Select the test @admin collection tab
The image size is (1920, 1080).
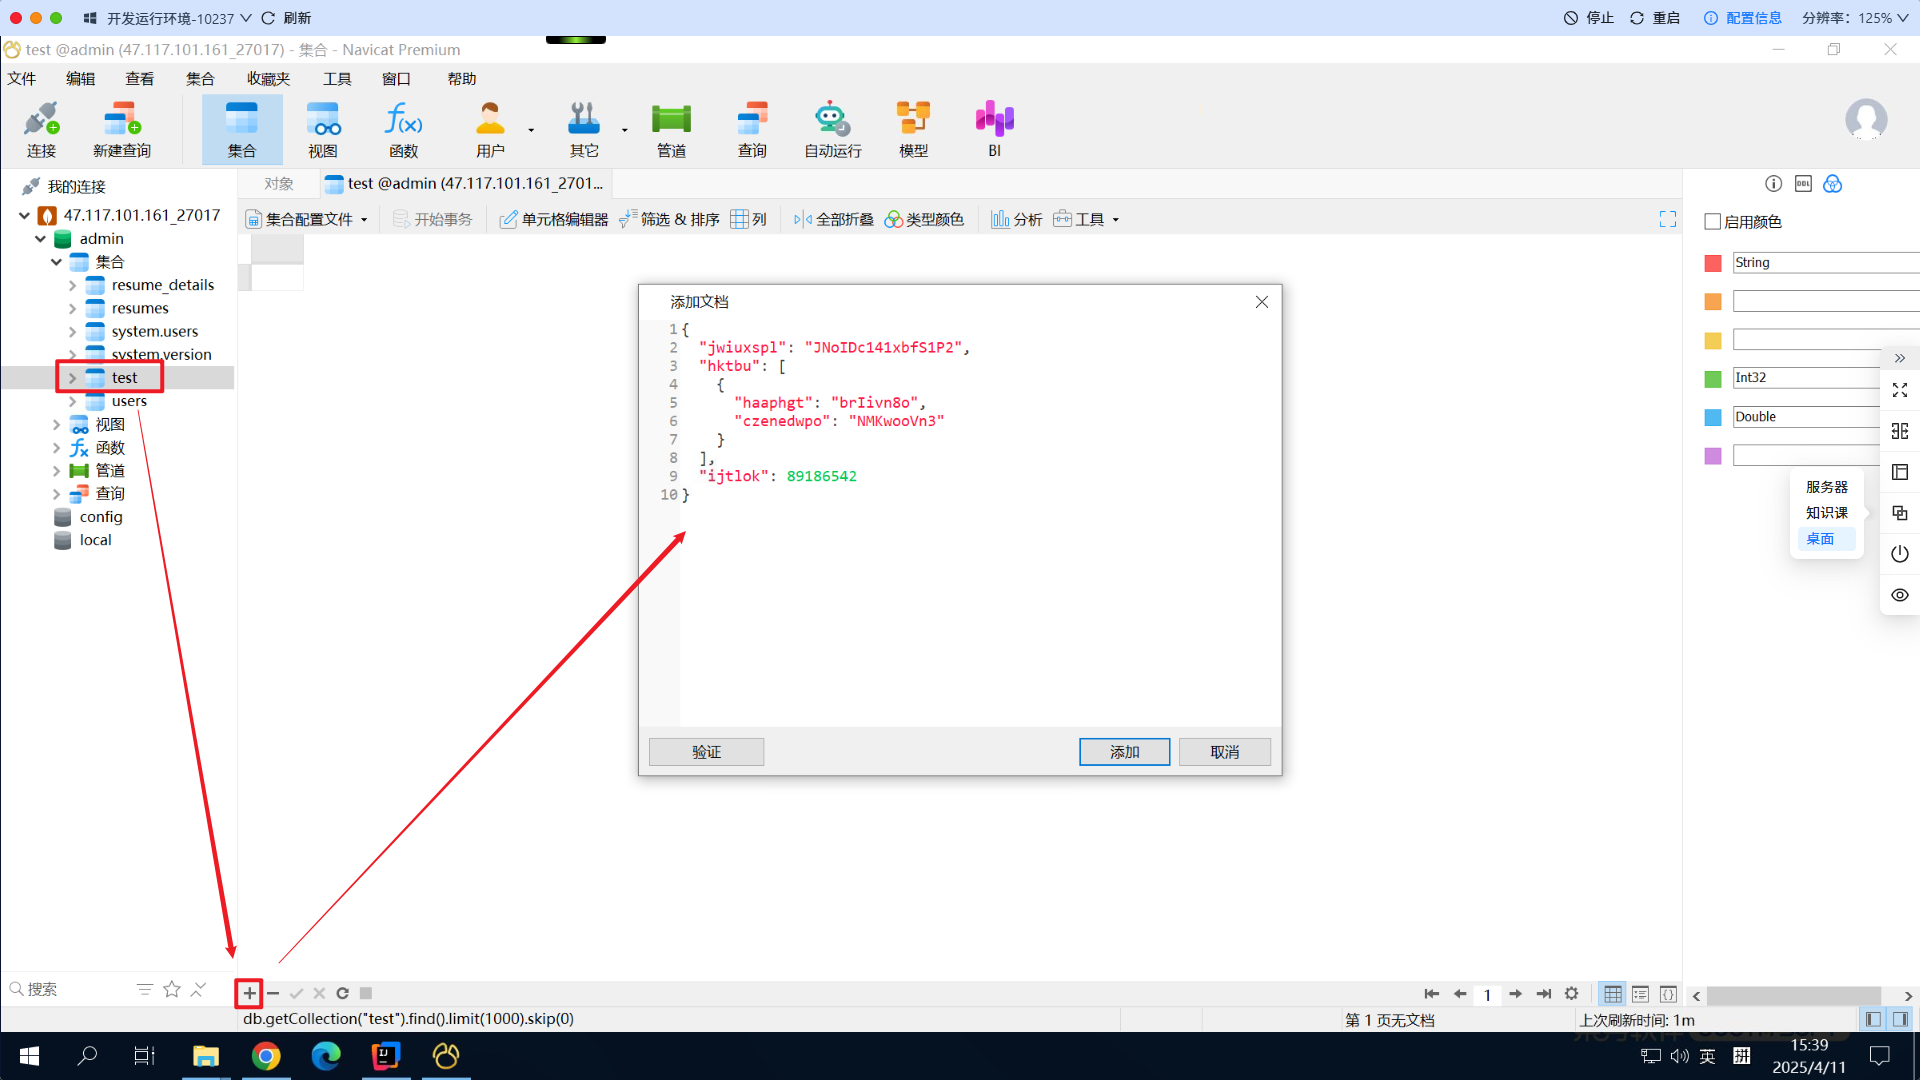point(466,184)
